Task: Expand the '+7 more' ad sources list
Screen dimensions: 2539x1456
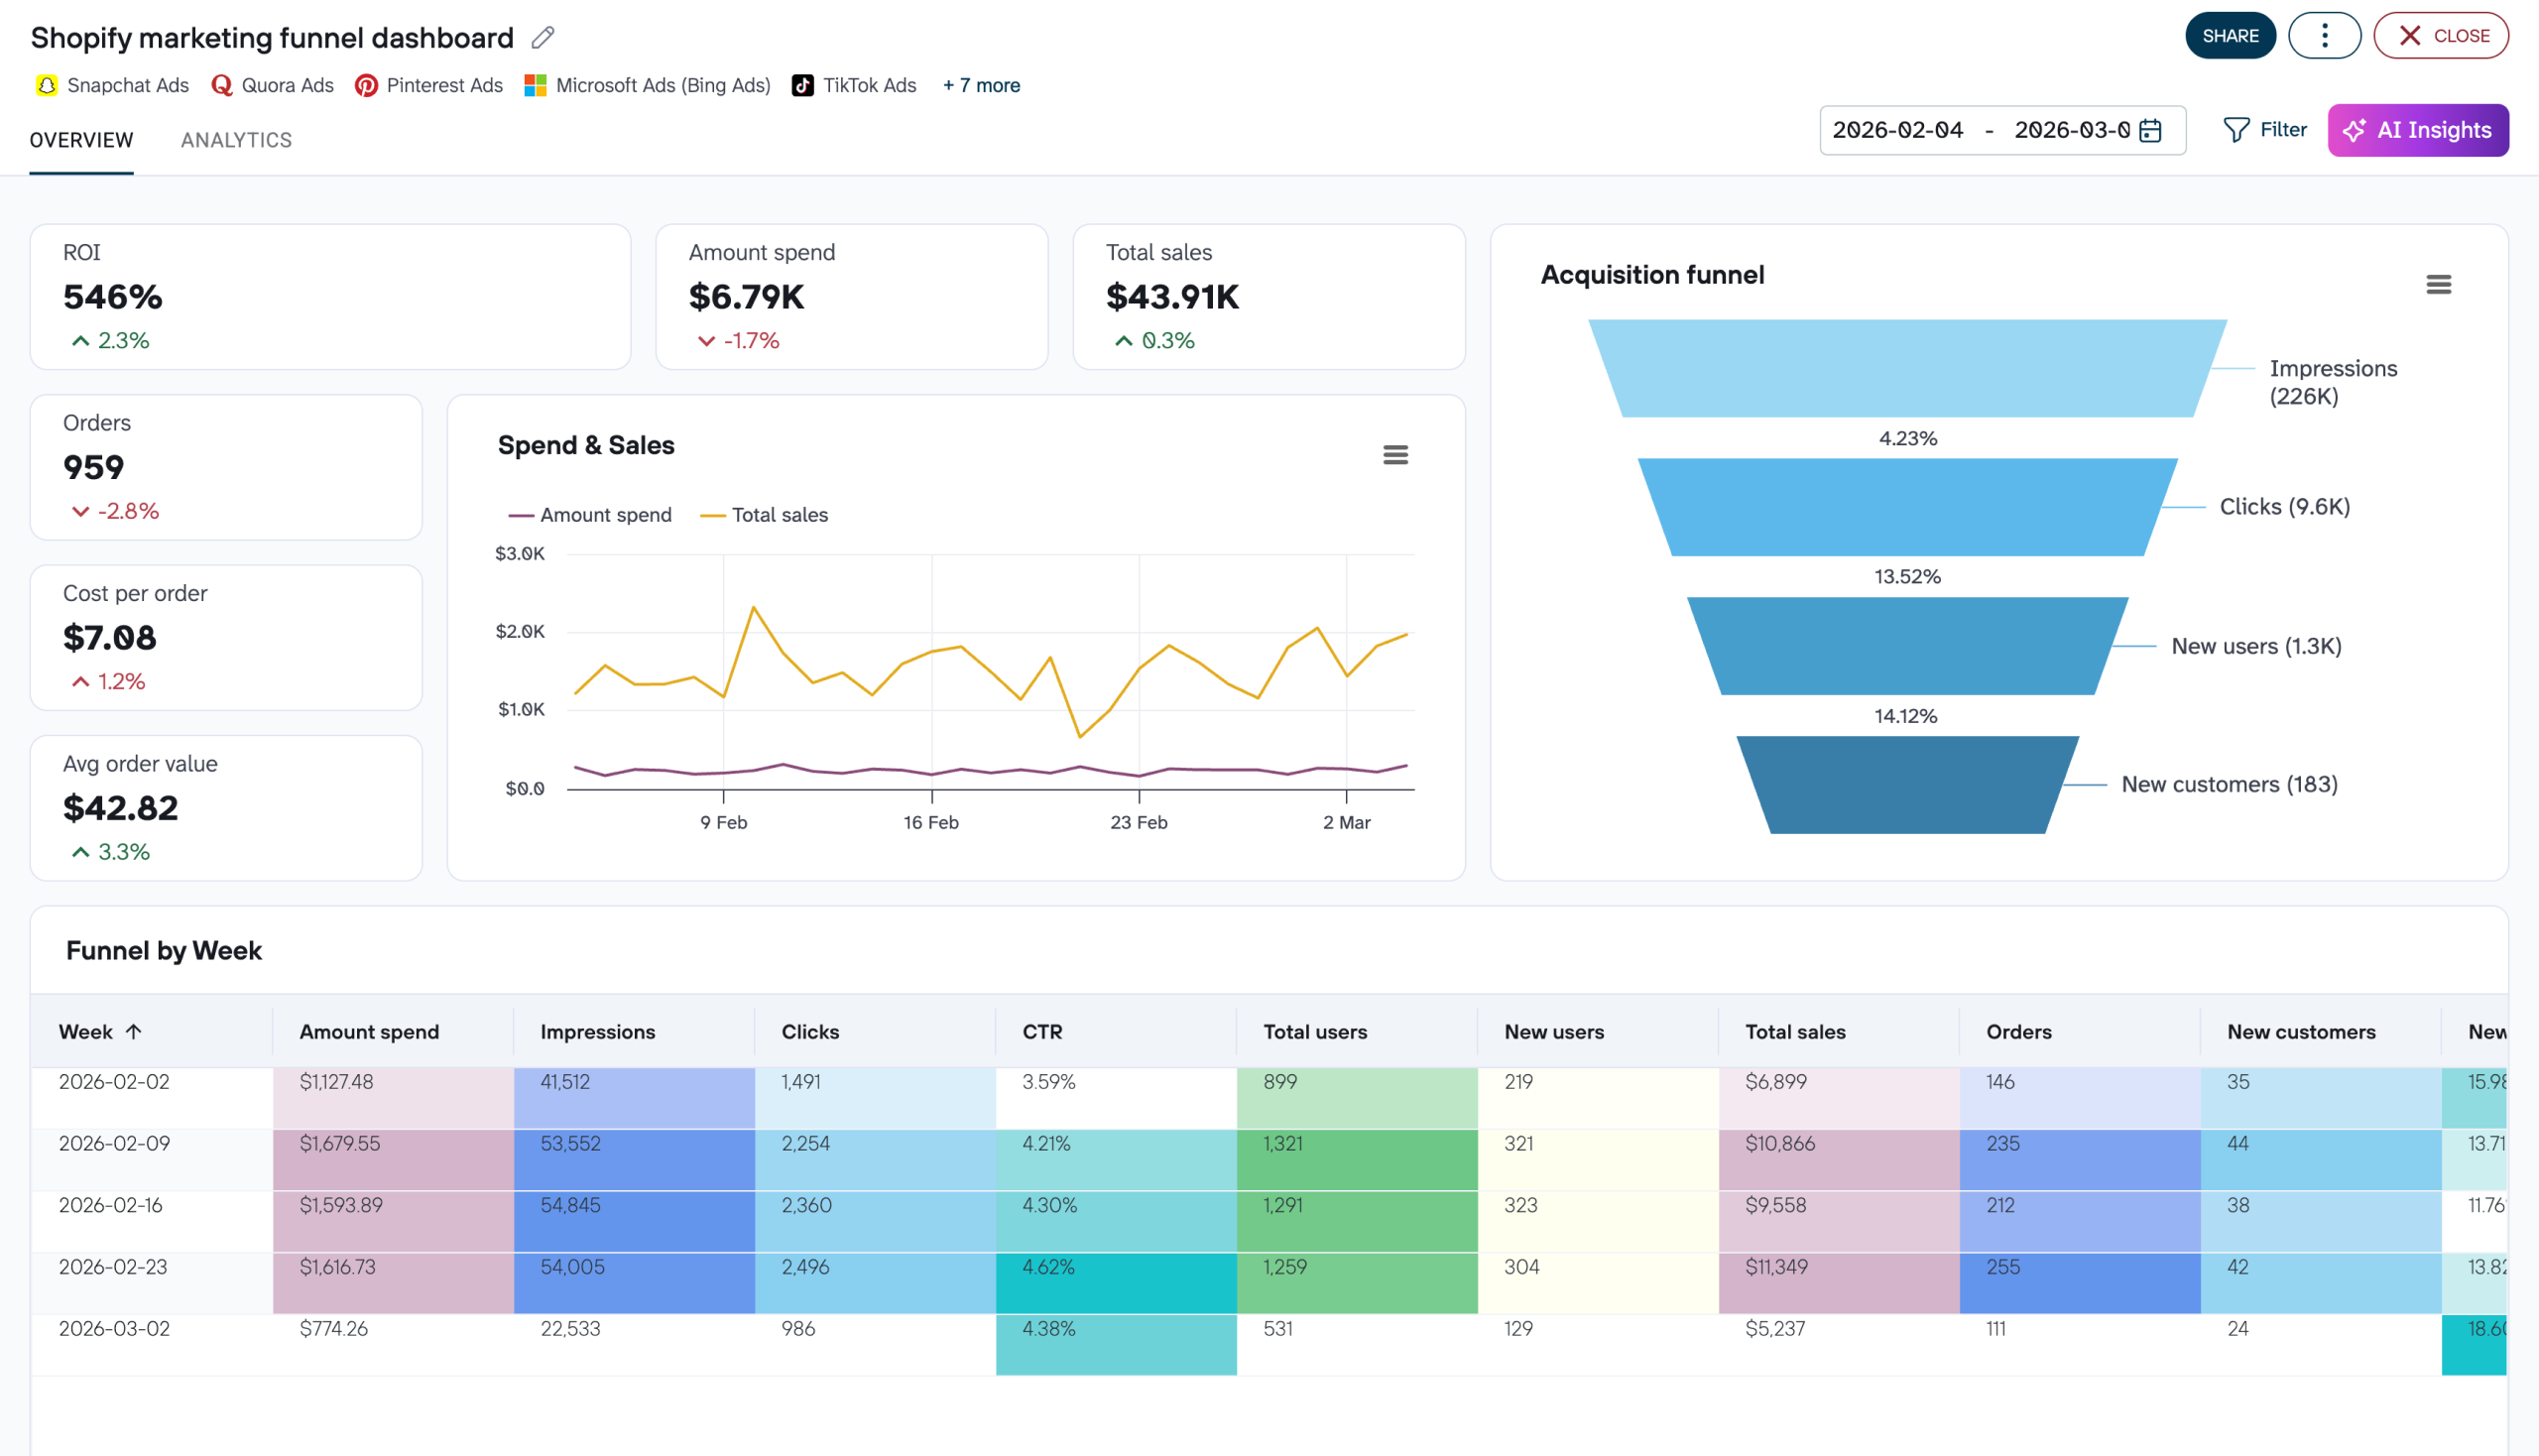Action: pos(980,85)
